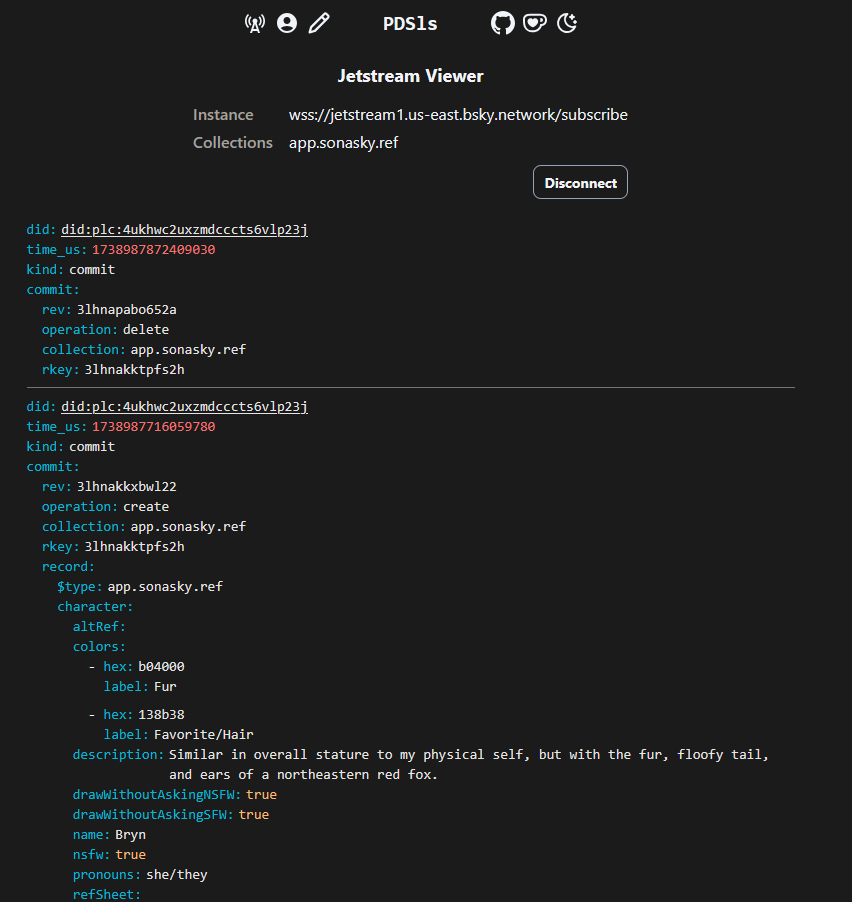
Task: Click the Jetstream Viewer heading
Action: tap(410, 76)
